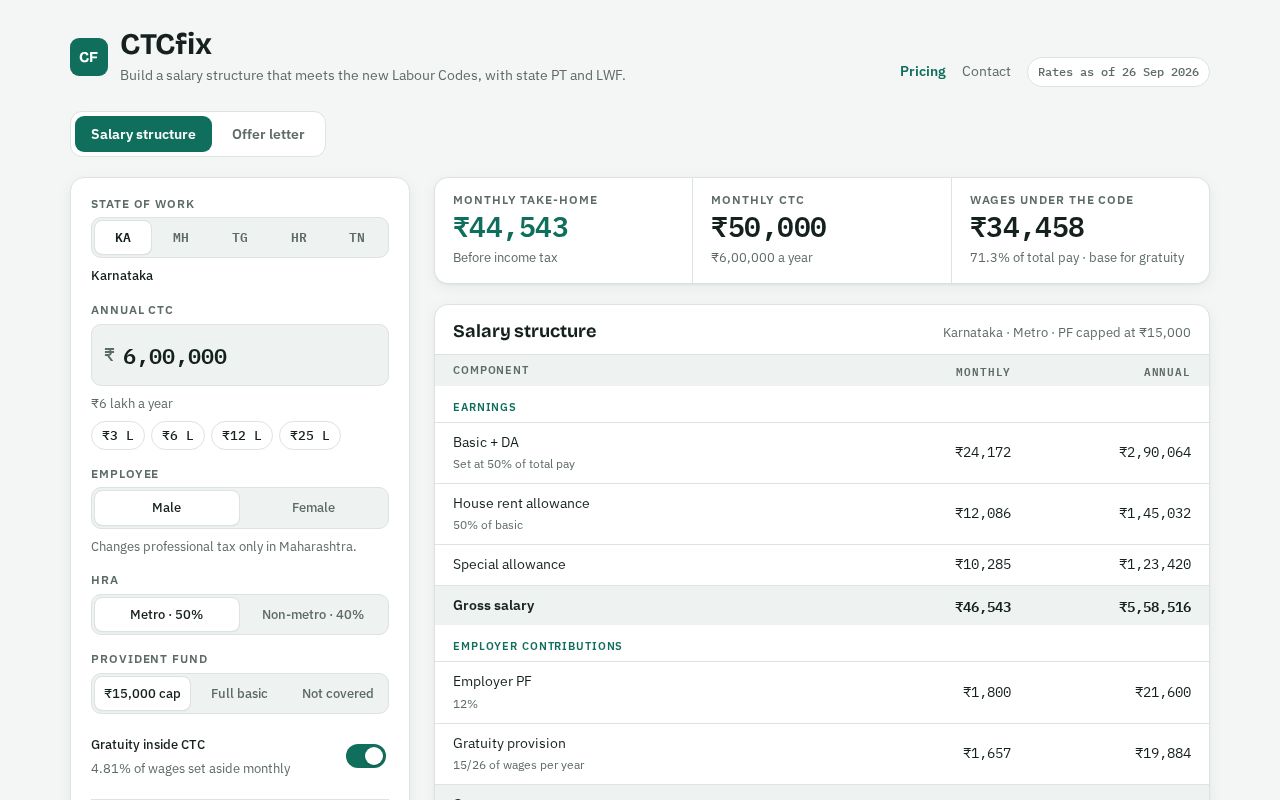This screenshot has width=1280, height=800.
Task: Select Full basic provident fund option
Action: coord(239,694)
